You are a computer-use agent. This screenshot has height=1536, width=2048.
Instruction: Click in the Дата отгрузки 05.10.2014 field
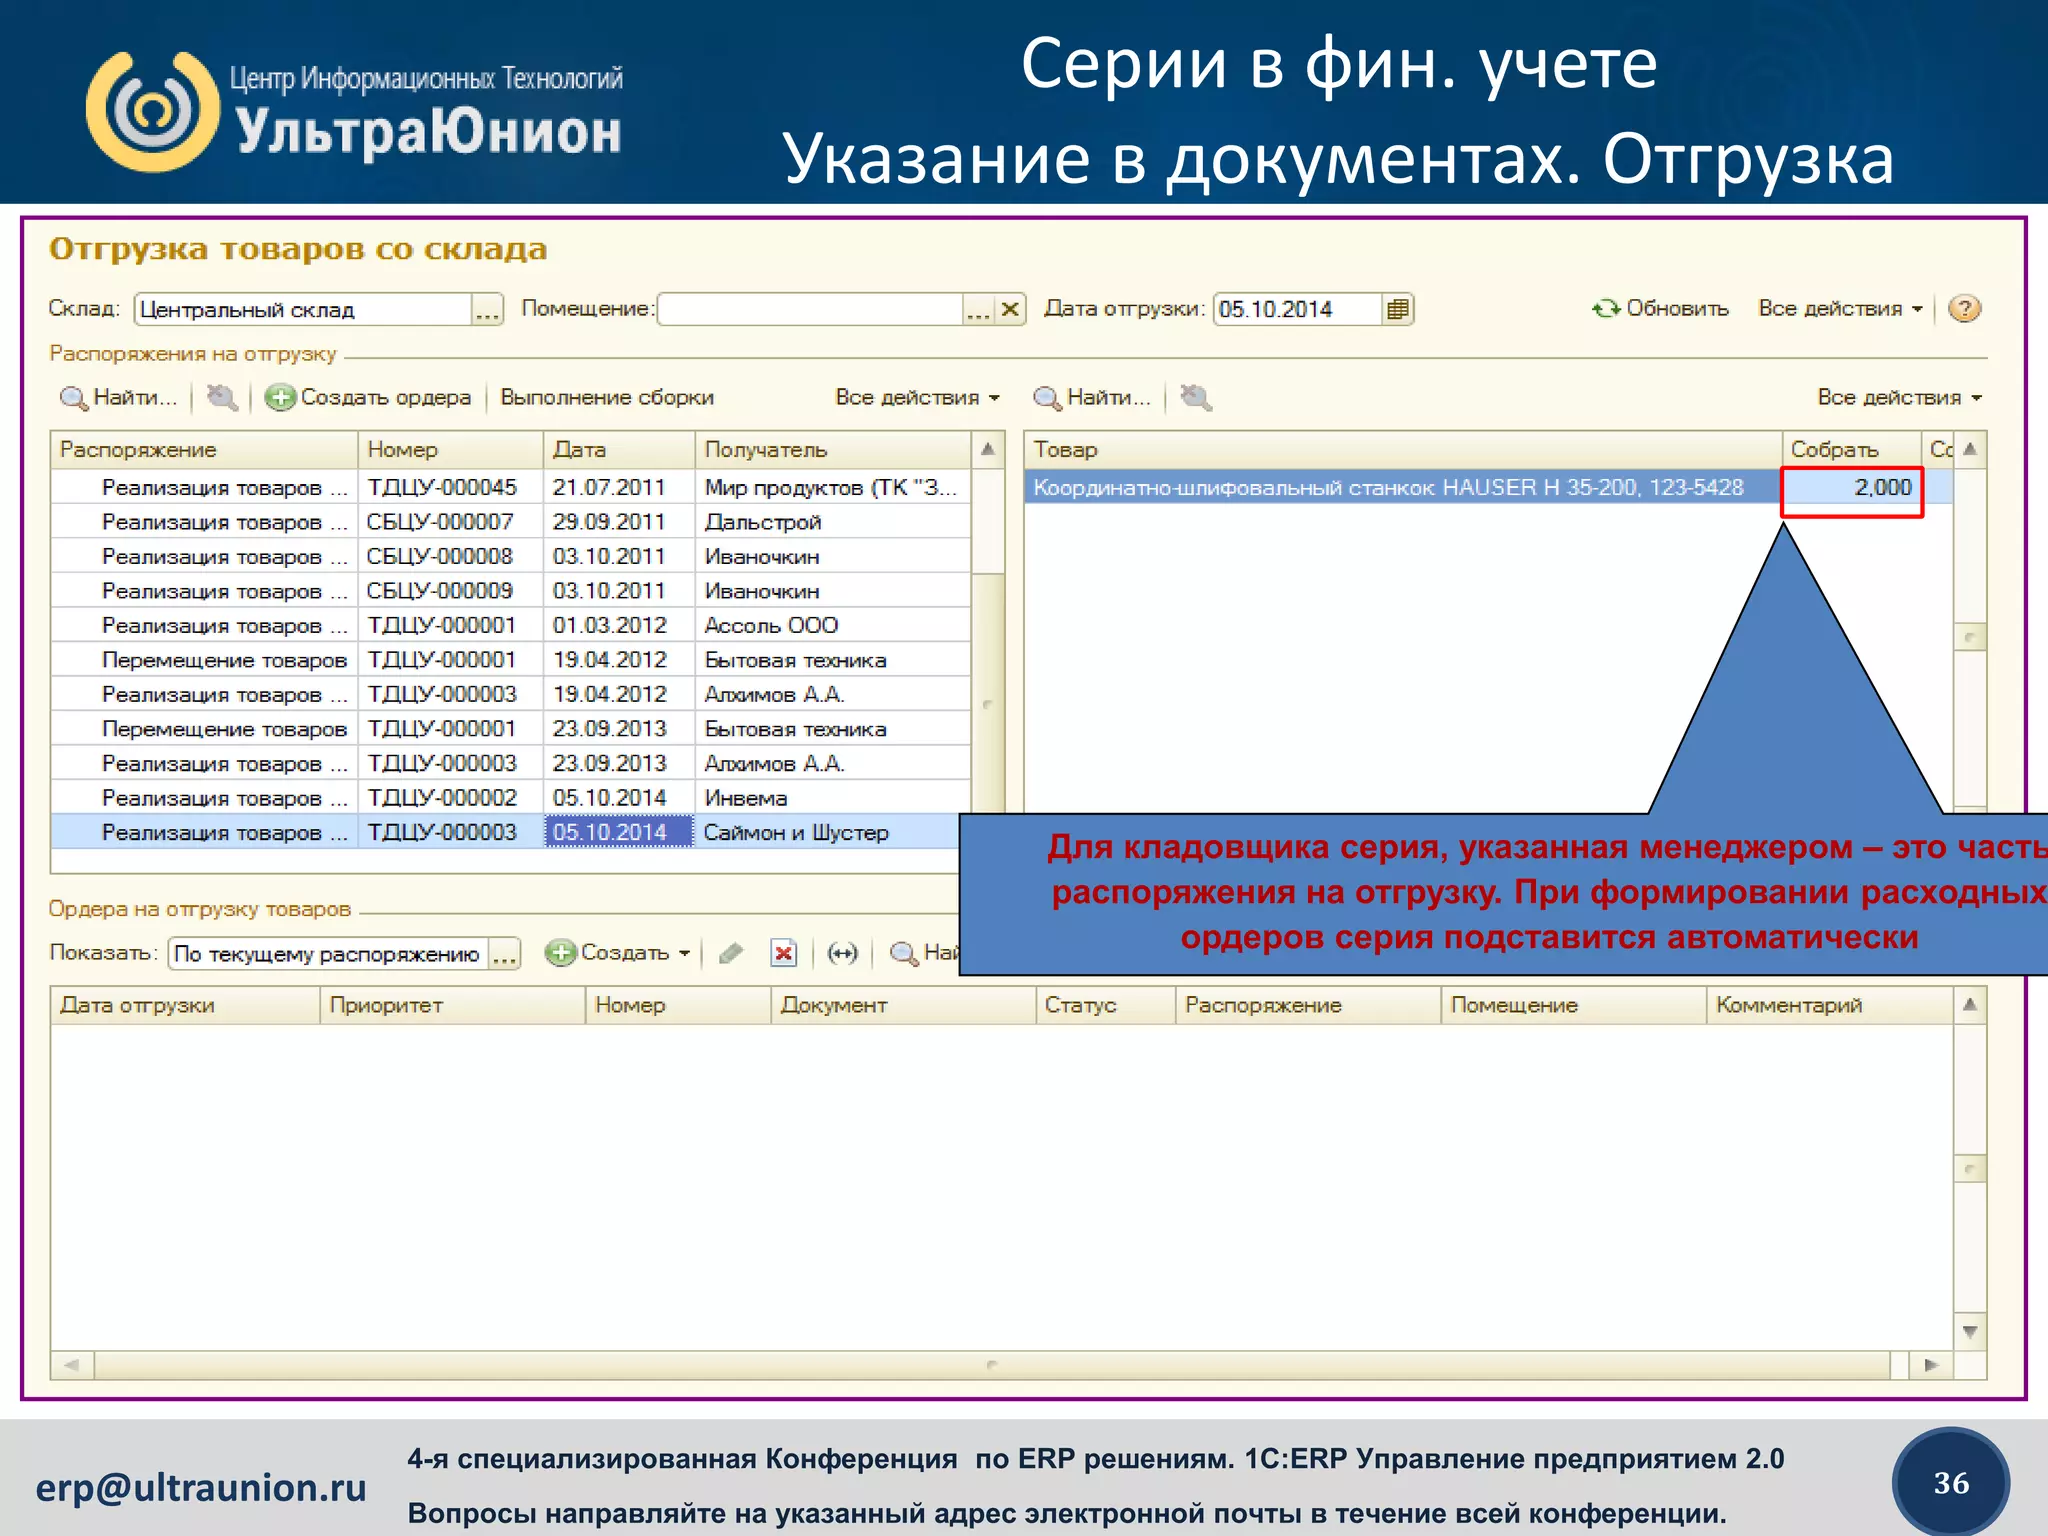[1298, 310]
